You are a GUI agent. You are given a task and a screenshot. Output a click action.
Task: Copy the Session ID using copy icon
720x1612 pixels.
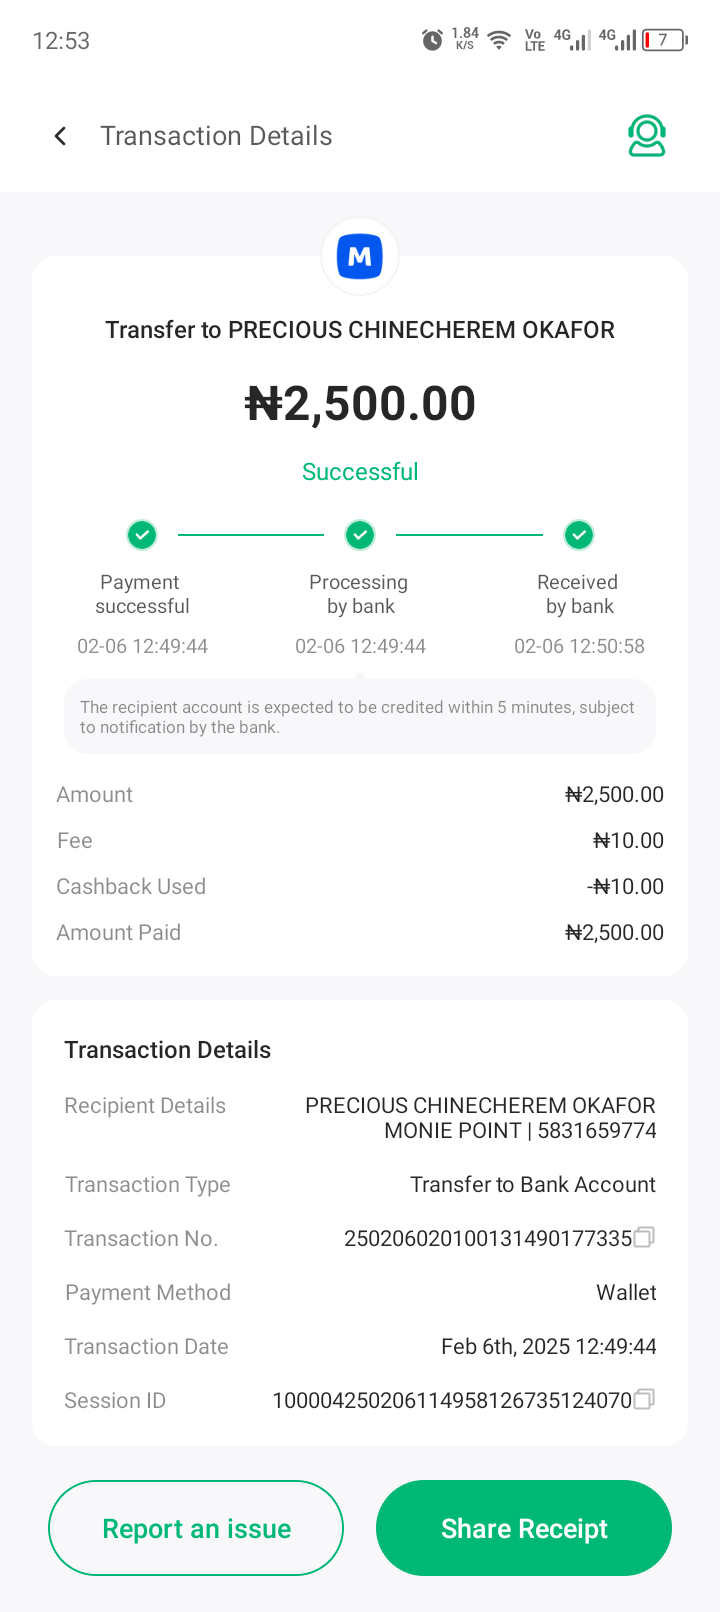click(x=645, y=1399)
